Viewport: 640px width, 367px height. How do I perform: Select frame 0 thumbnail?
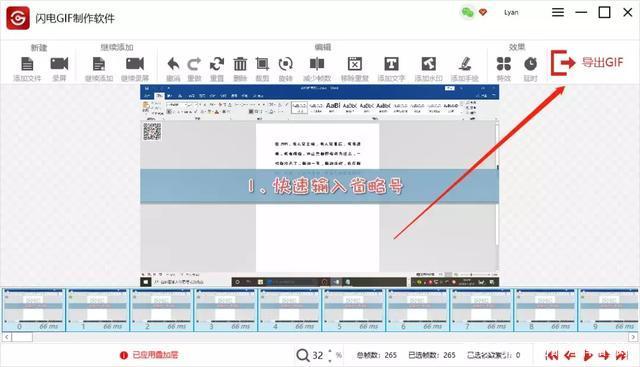point(34,310)
